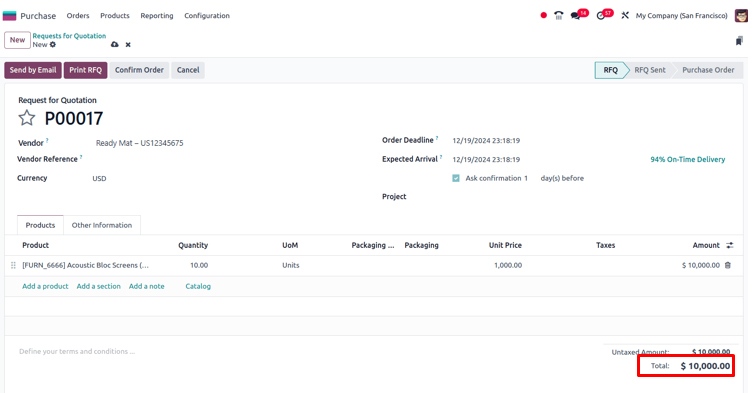
Task: Open the Products menu
Action: (115, 15)
